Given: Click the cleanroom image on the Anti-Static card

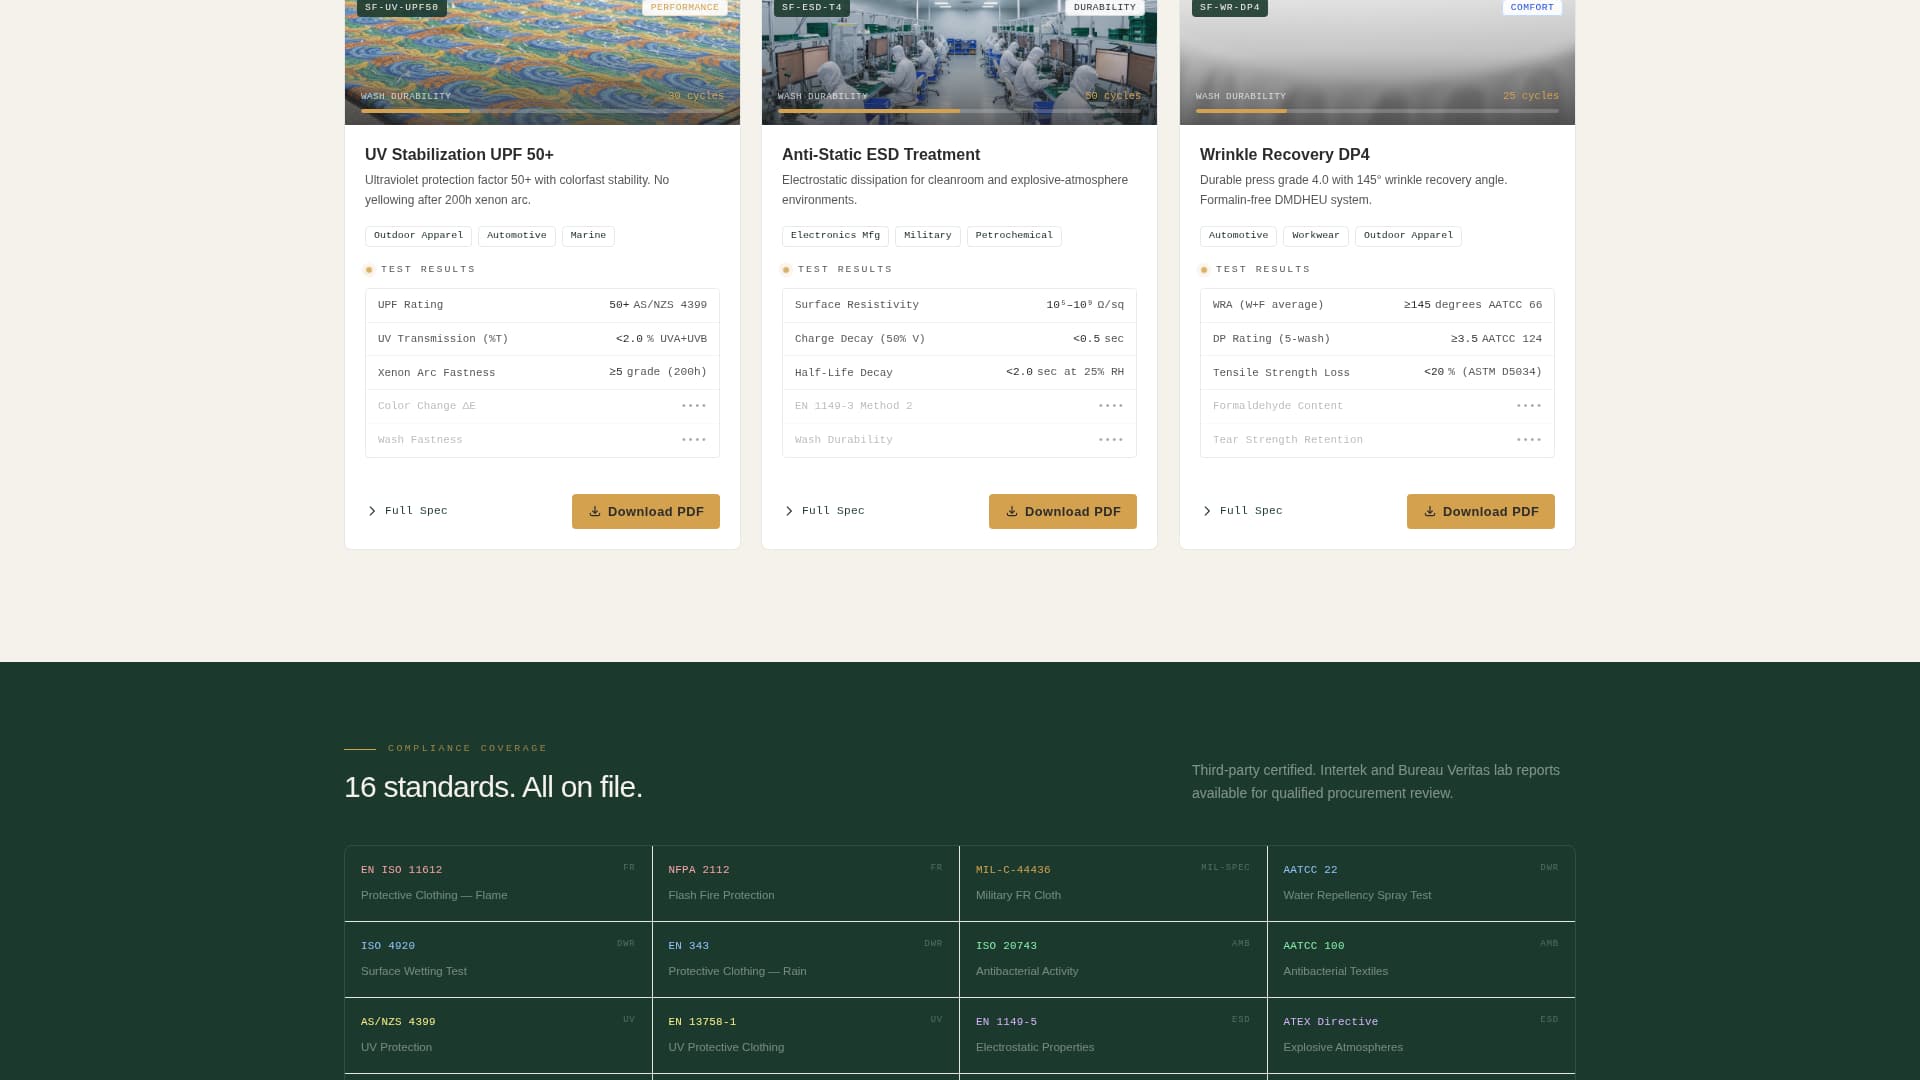Looking at the screenshot, I should coord(959,50).
